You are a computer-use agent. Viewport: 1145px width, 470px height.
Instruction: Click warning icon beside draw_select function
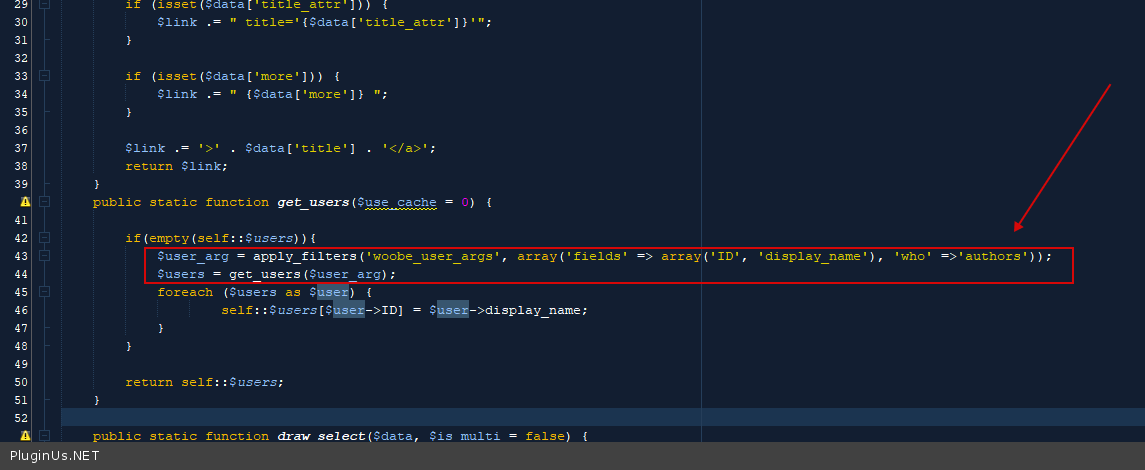tap(25, 436)
